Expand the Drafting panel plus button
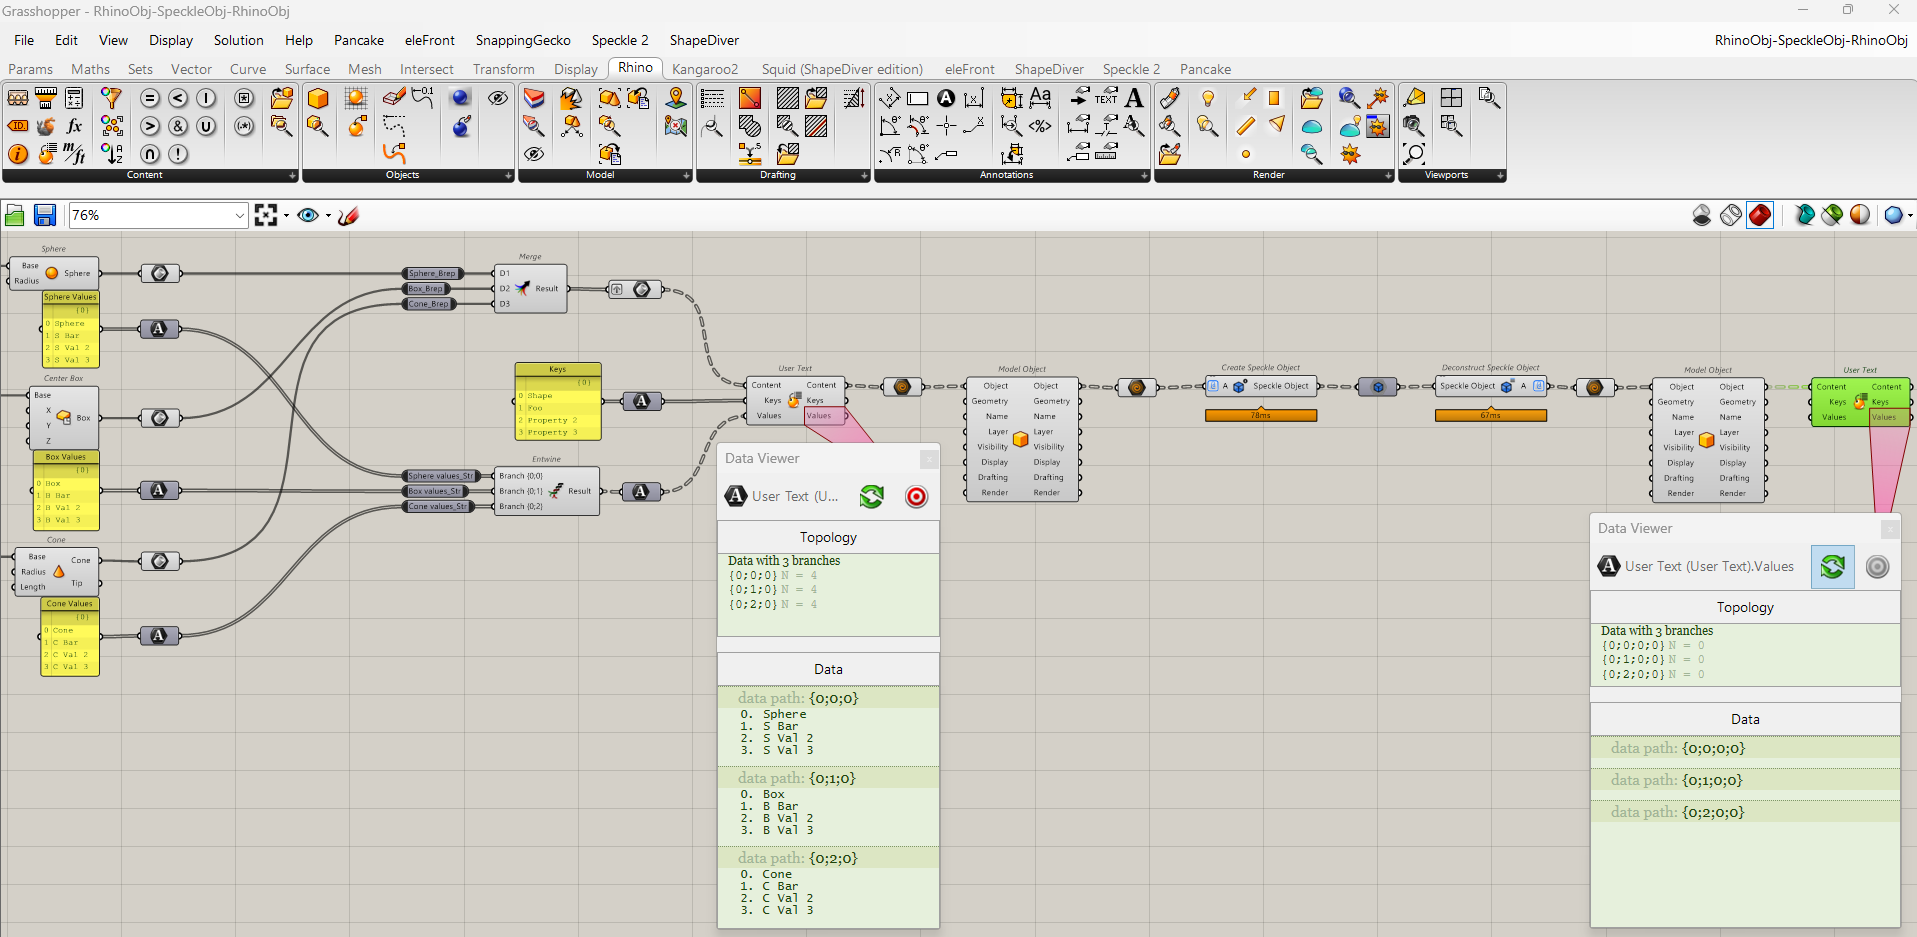The image size is (1917, 937). tap(864, 175)
